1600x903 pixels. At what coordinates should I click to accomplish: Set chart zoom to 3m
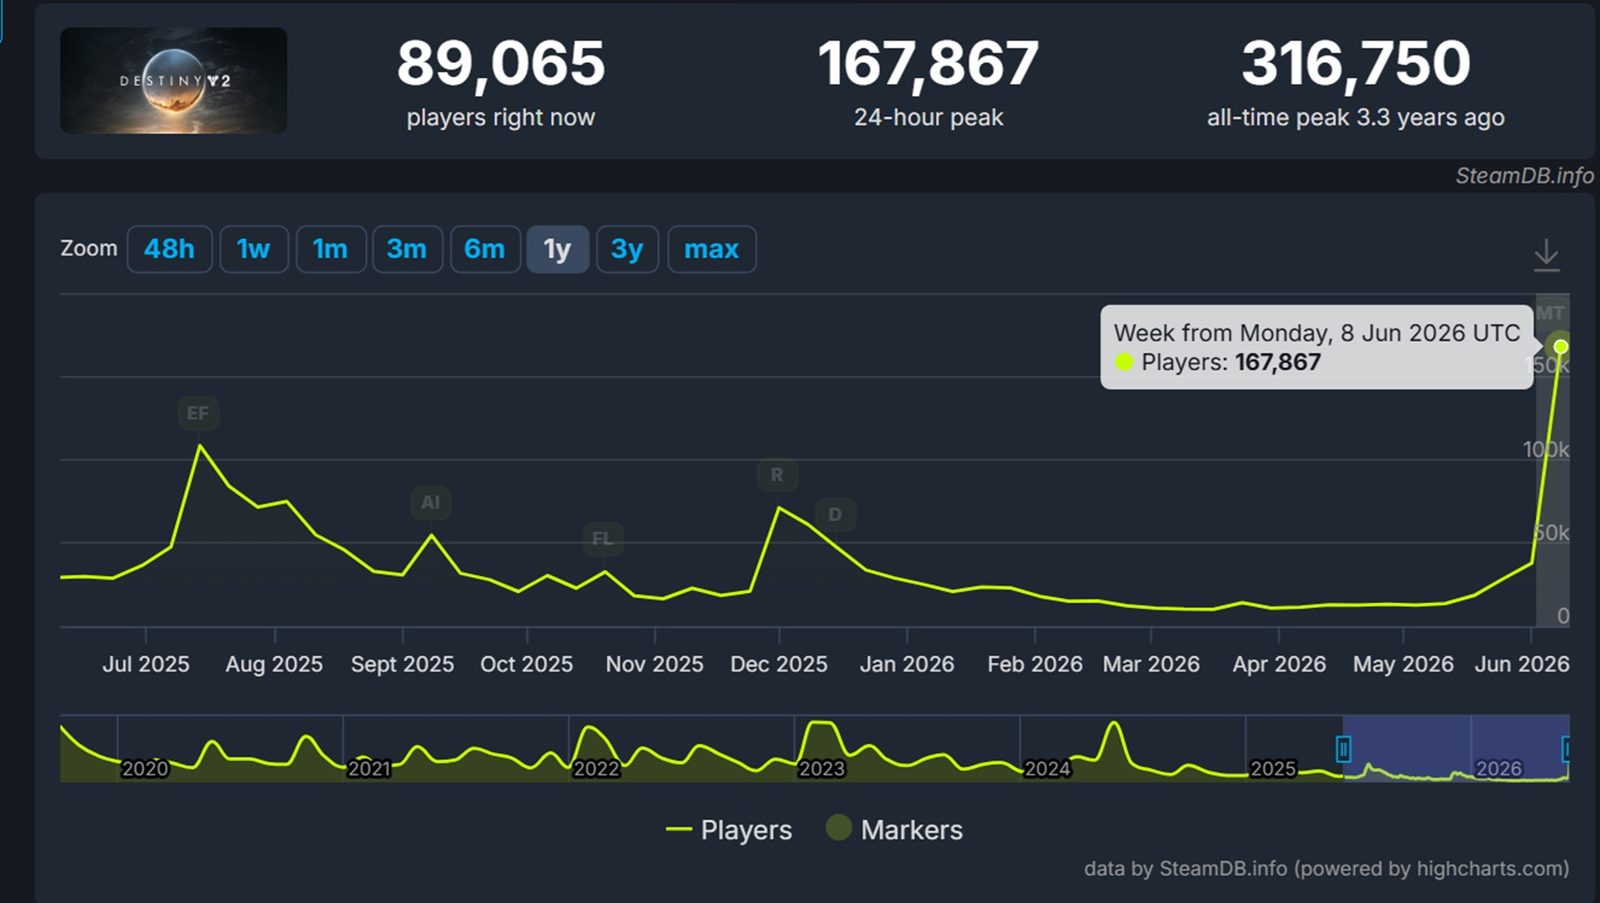[x=407, y=249]
